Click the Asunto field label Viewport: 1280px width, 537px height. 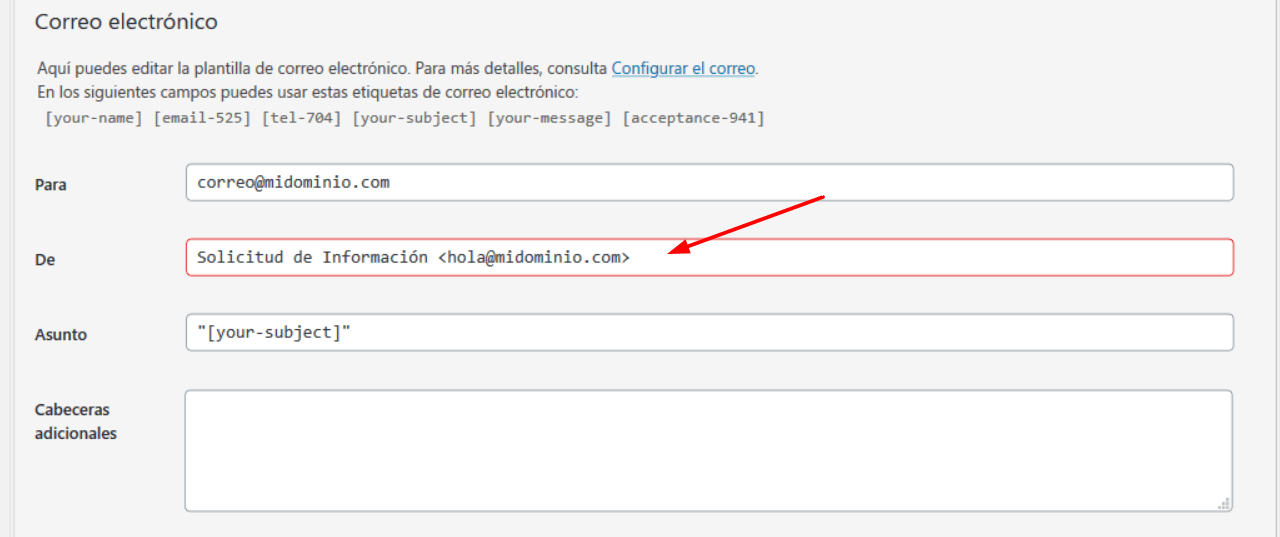[x=61, y=335]
